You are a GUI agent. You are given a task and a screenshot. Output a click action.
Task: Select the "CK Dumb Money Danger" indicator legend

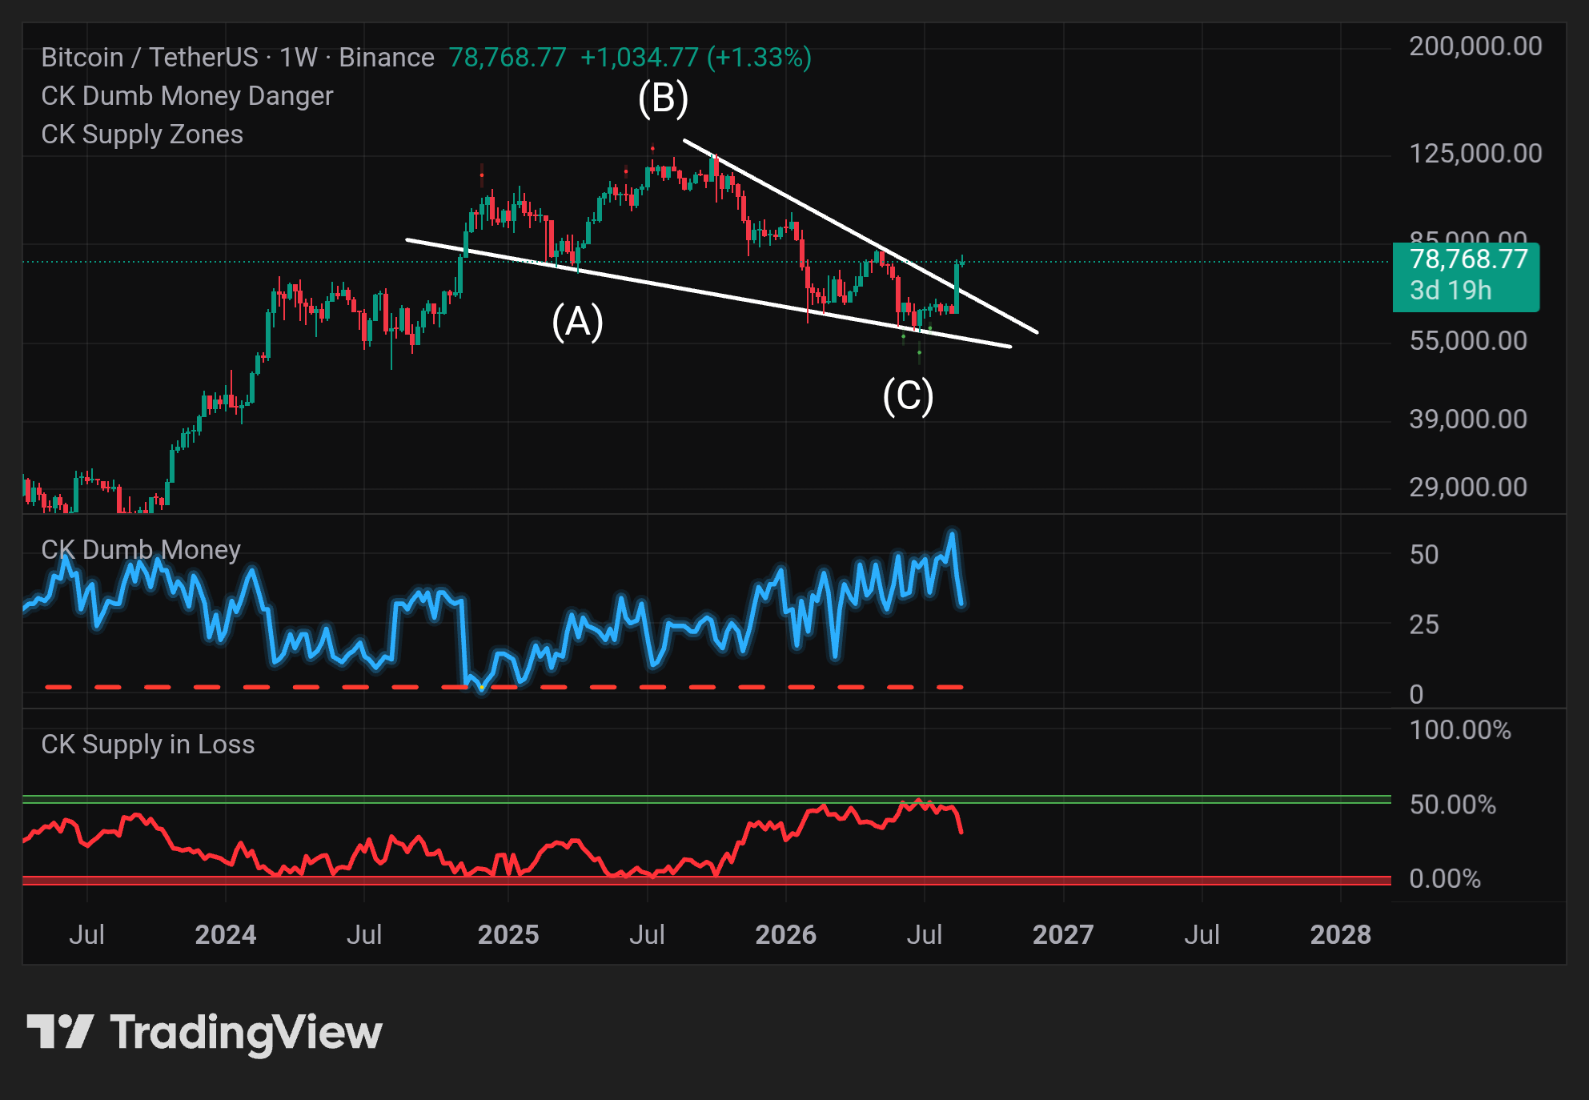187,96
